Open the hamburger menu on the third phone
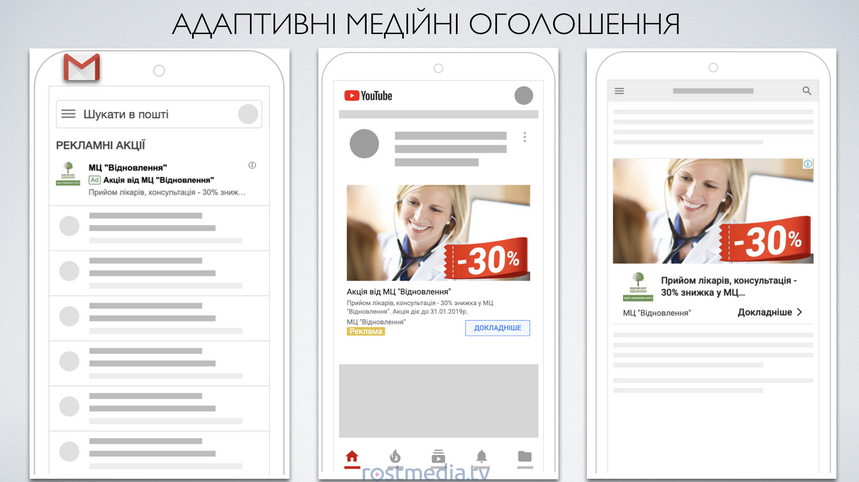Screen dimensions: 859x482 click(619, 91)
